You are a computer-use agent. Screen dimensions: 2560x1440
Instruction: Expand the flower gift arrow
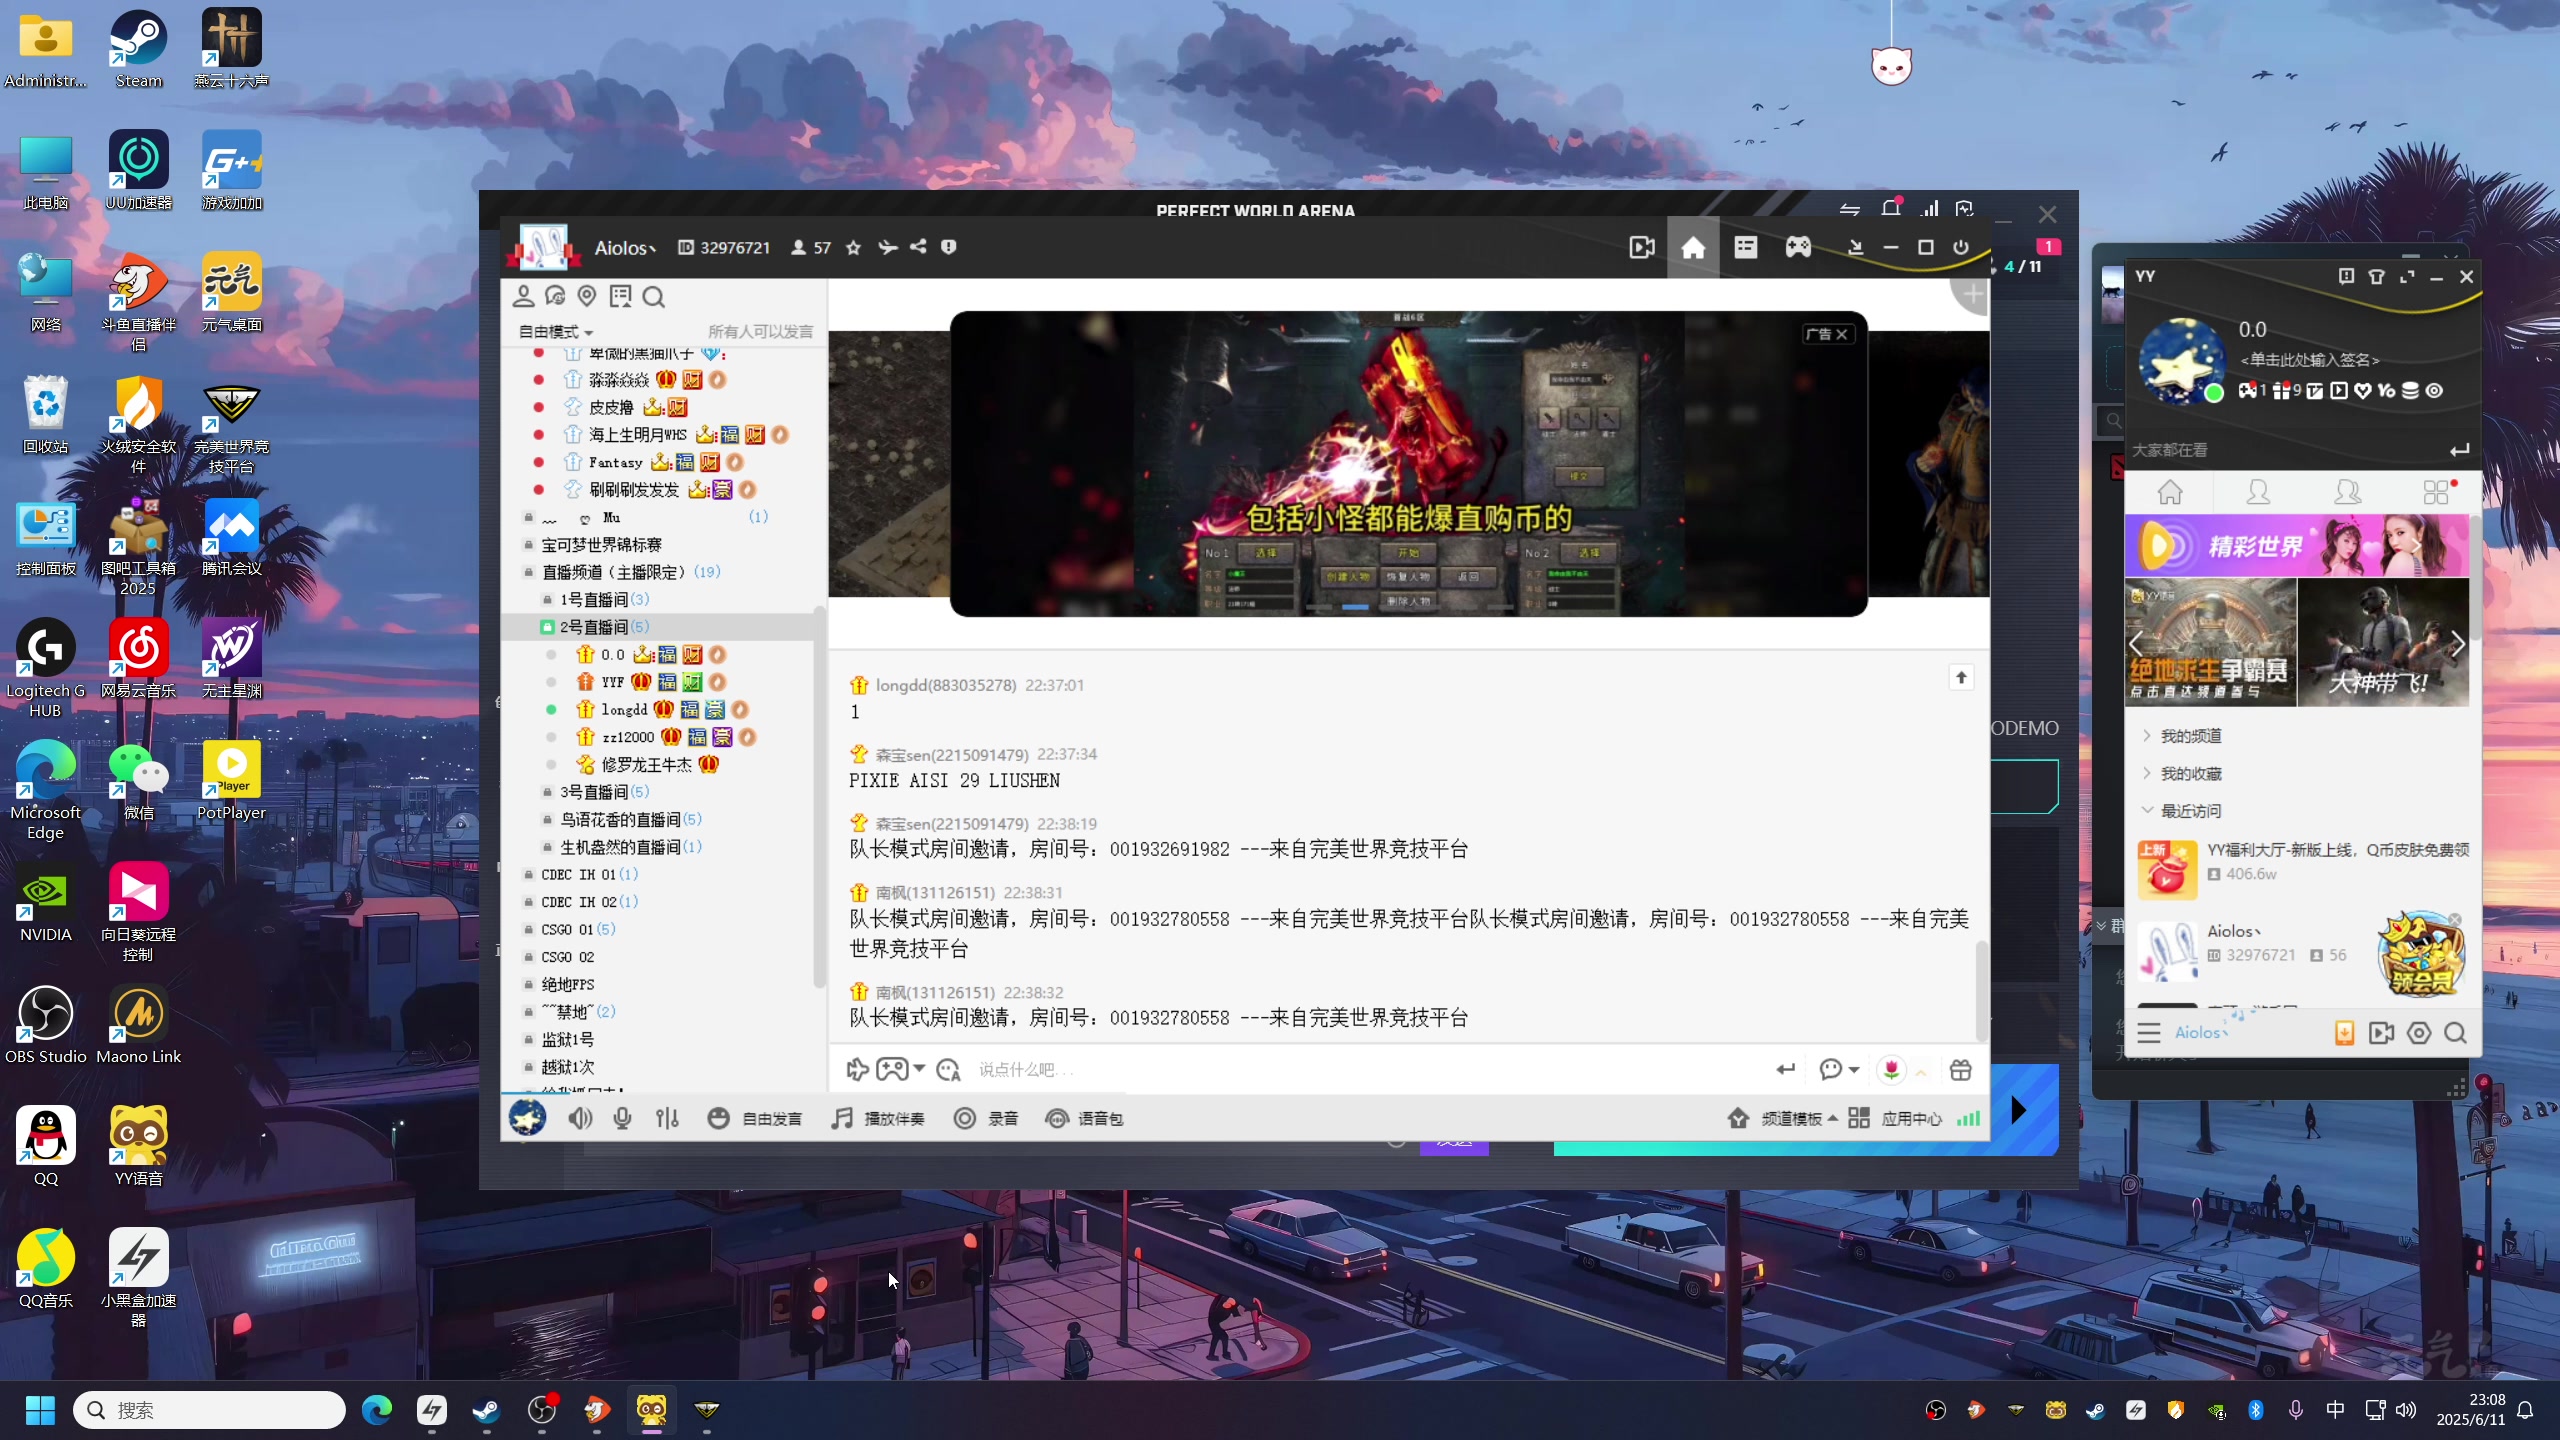[1921, 1071]
